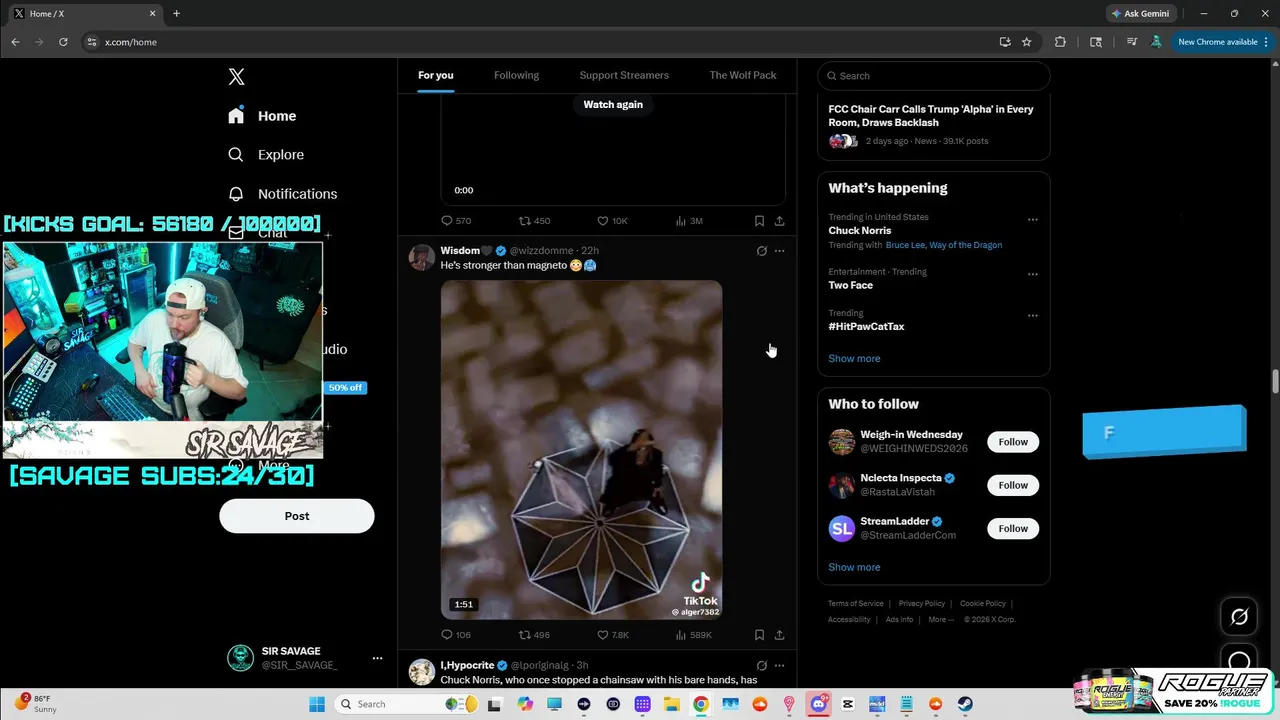Reply to the post with 570 replies
This screenshot has height=720, width=1280.
coord(456,221)
